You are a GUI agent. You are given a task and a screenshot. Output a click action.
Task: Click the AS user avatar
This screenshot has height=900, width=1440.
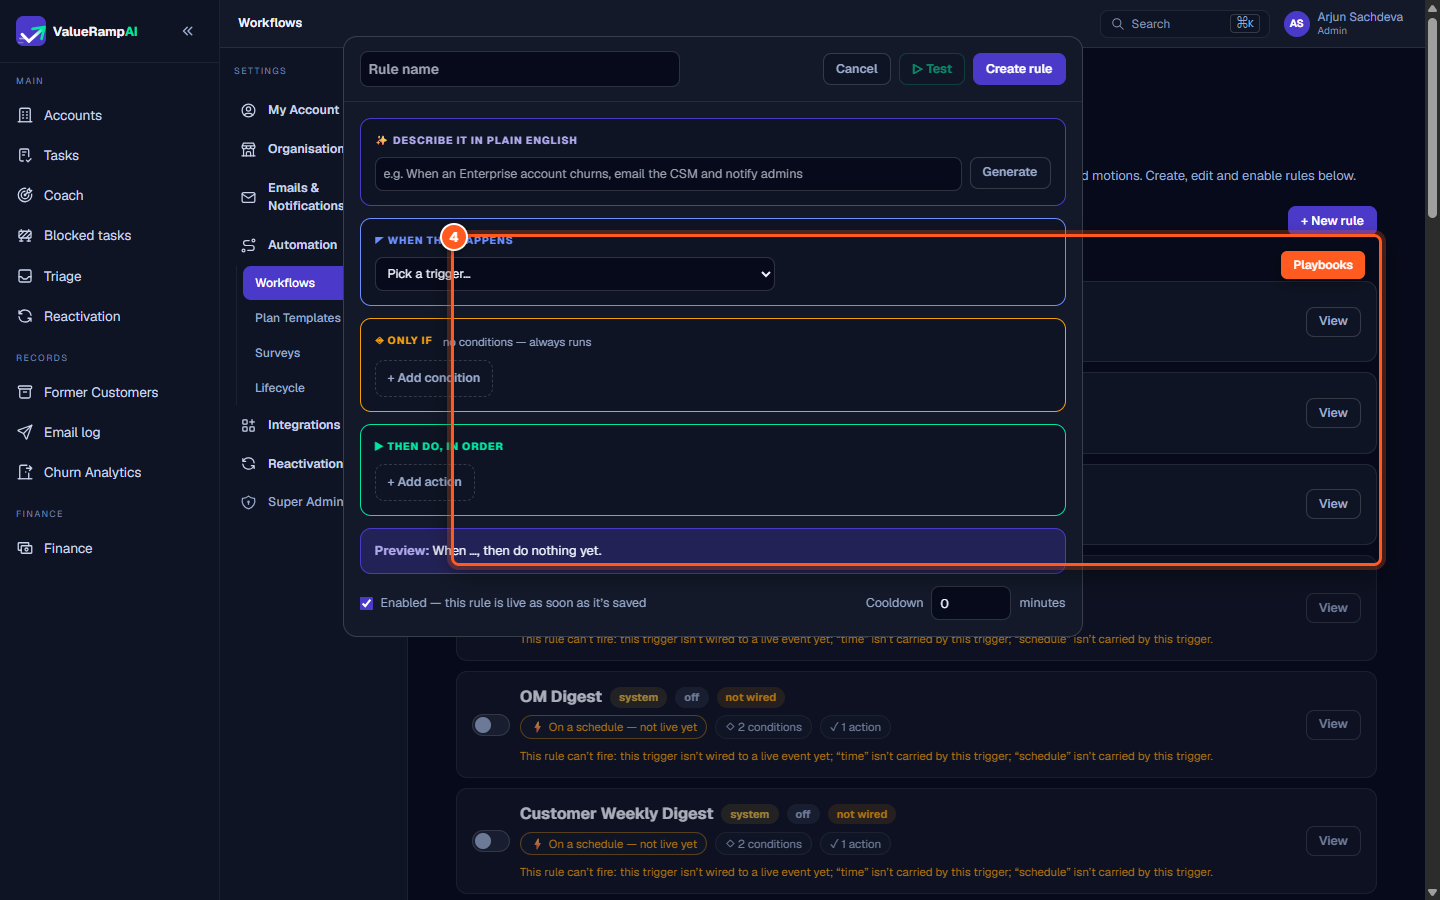coord(1297,23)
